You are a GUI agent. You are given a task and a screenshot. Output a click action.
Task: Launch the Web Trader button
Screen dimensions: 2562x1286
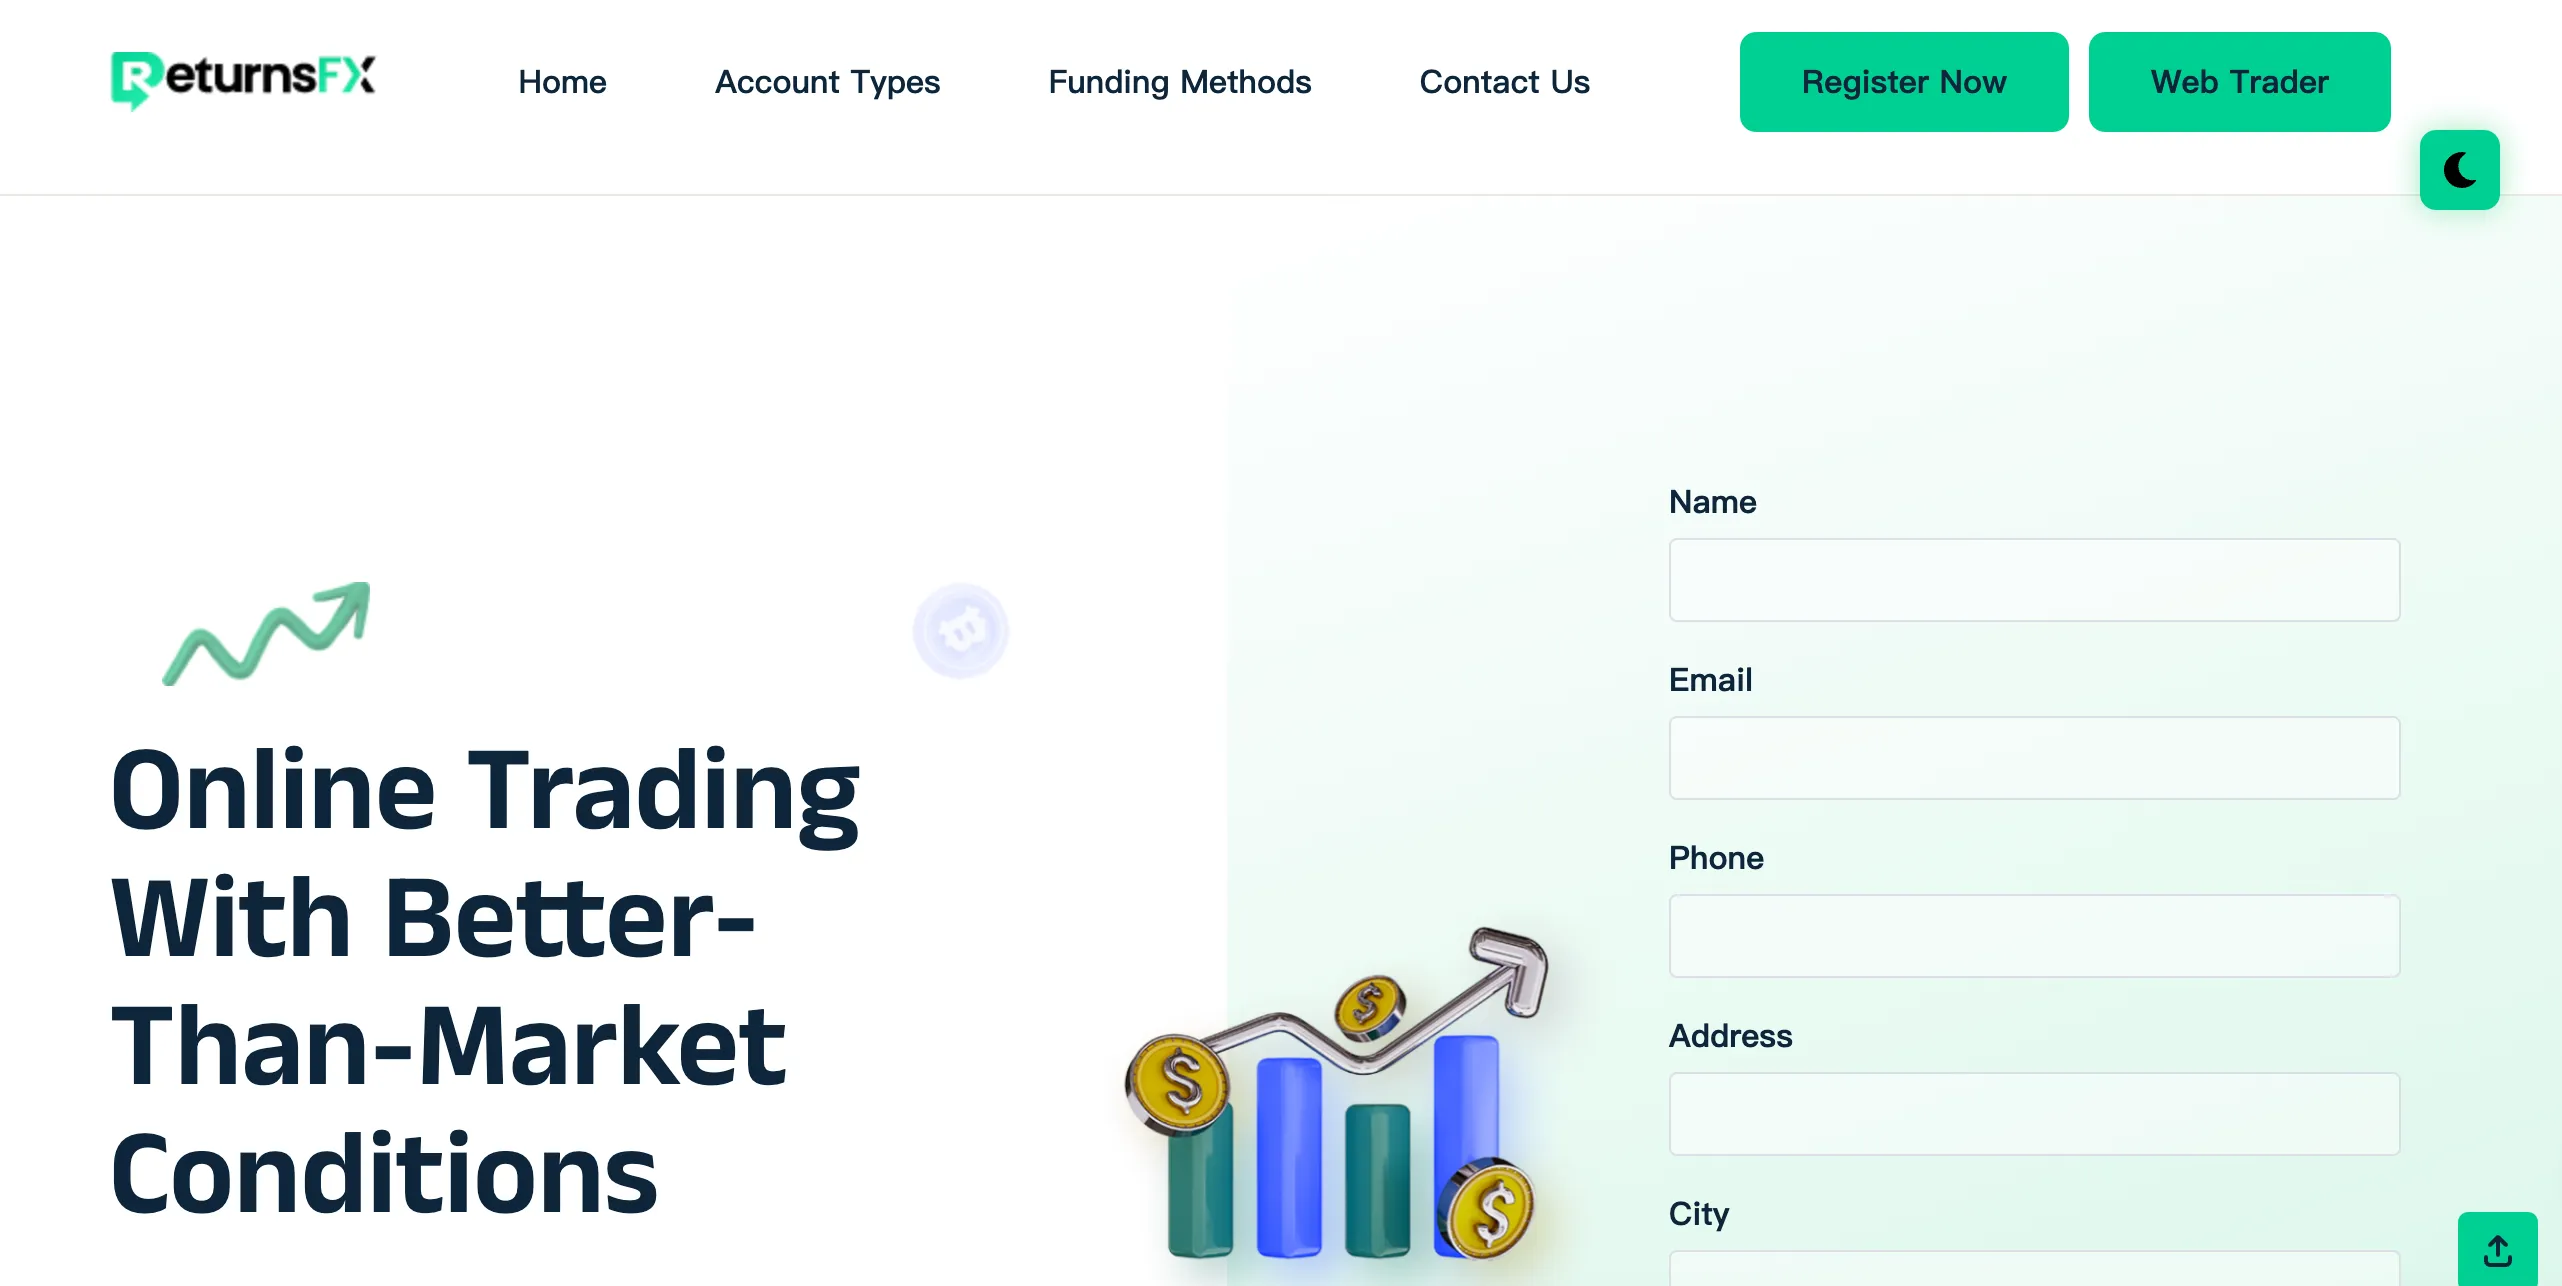(2239, 82)
